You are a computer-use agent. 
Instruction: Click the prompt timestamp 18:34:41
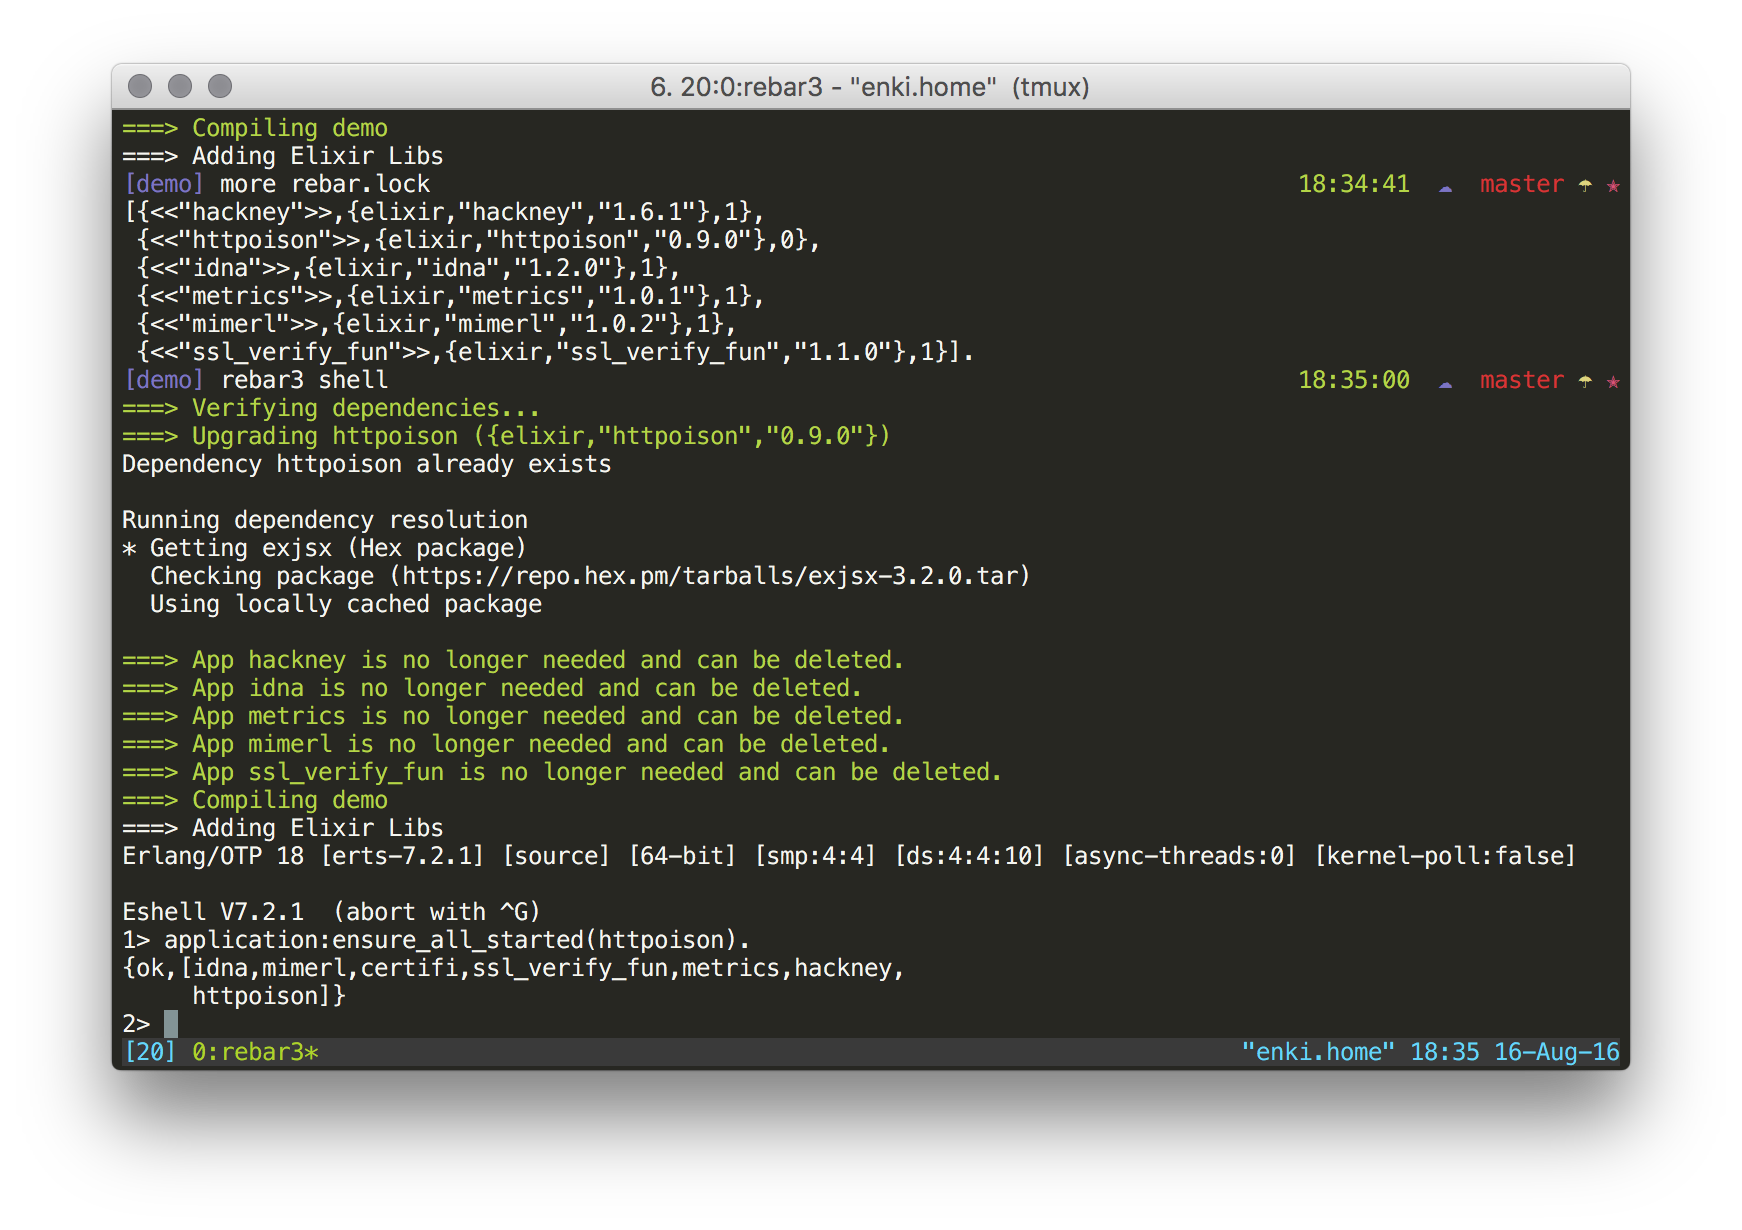1354,184
